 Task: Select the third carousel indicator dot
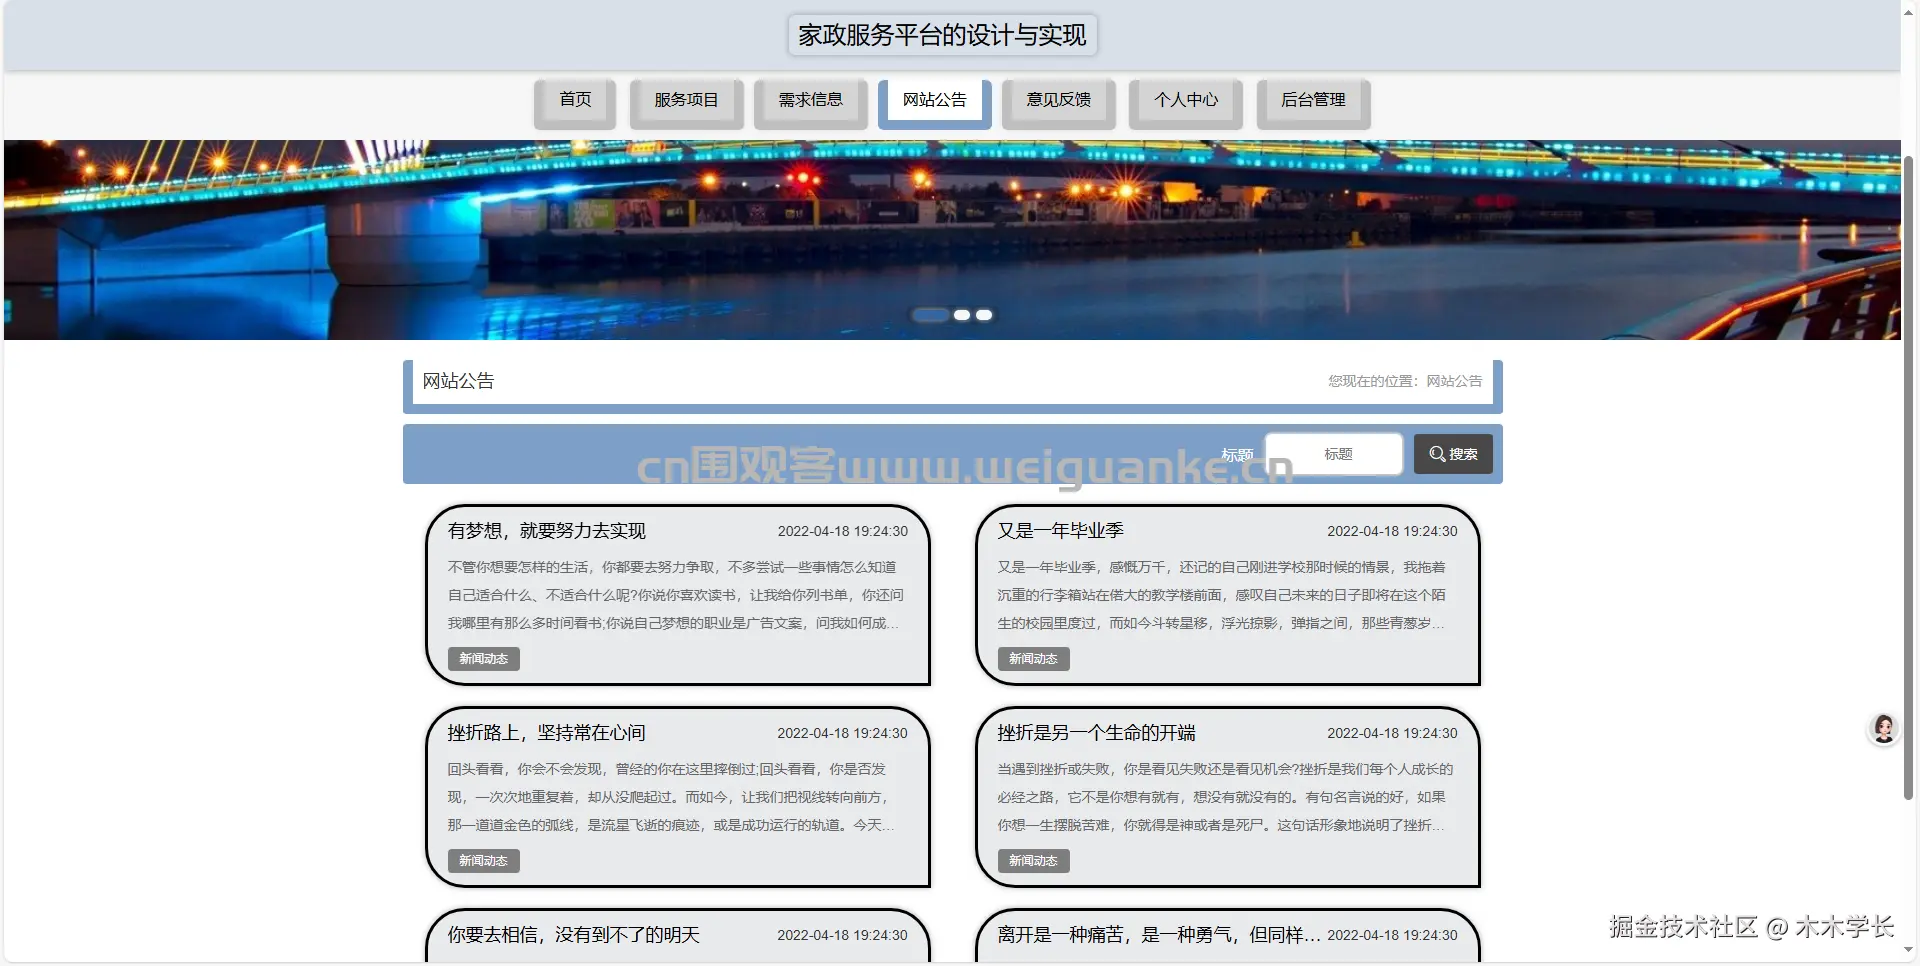pyautogui.click(x=984, y=315)
